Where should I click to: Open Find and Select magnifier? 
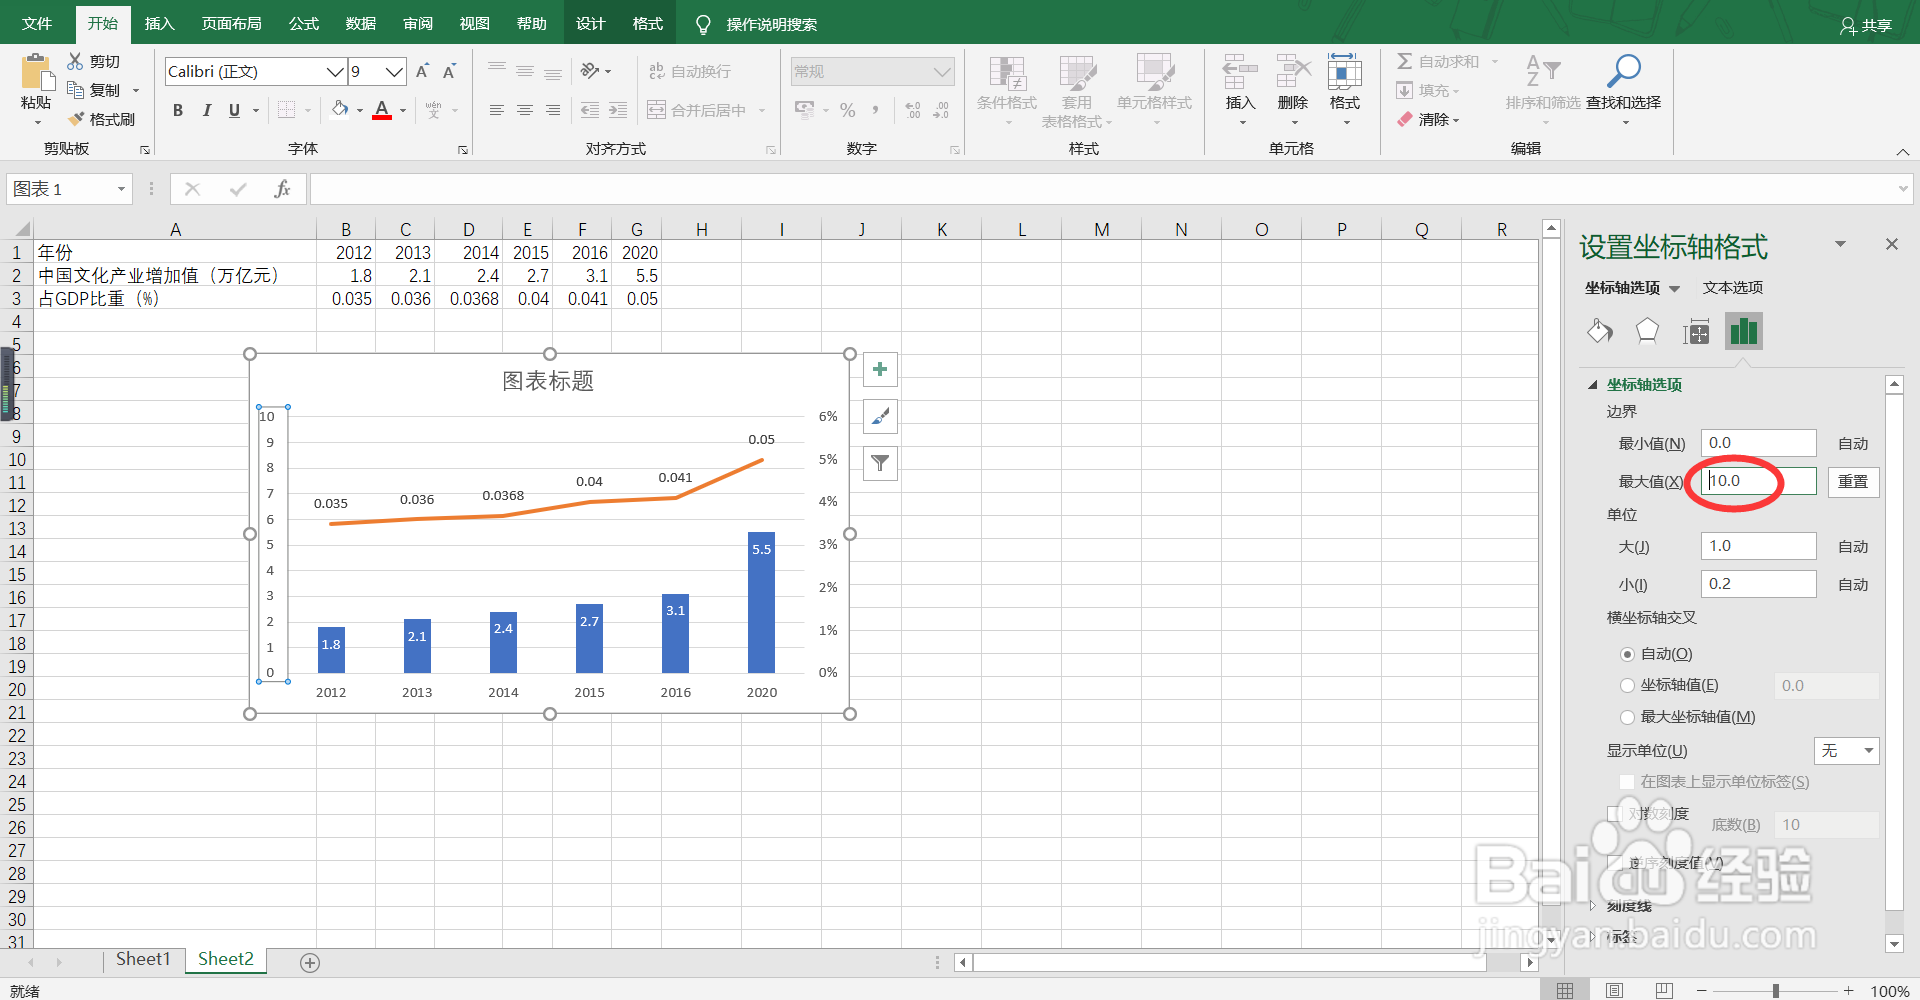(x=1623, y=71)
